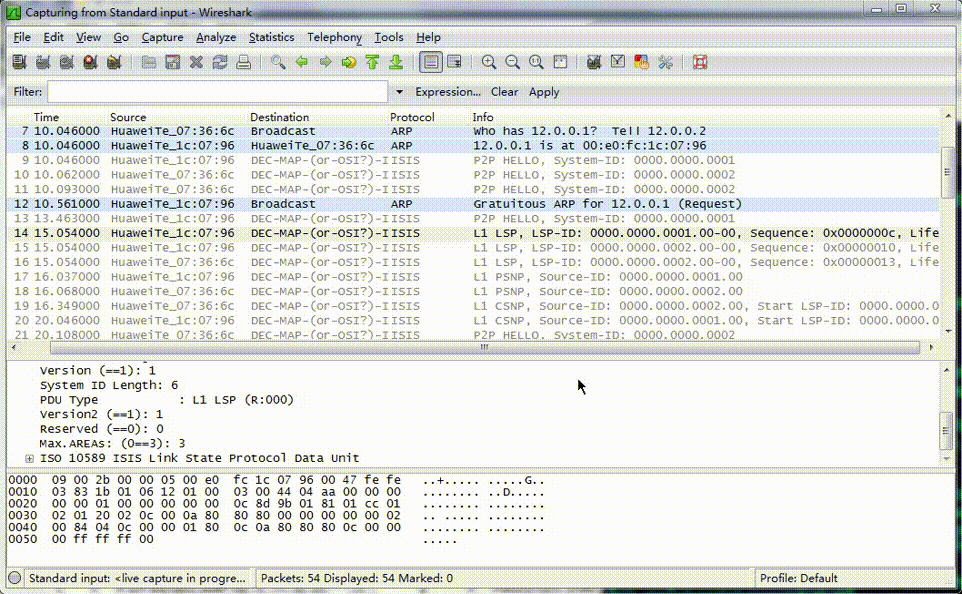Open the View menu
This screenshot has height=594, width=962.
coord(88,37)
